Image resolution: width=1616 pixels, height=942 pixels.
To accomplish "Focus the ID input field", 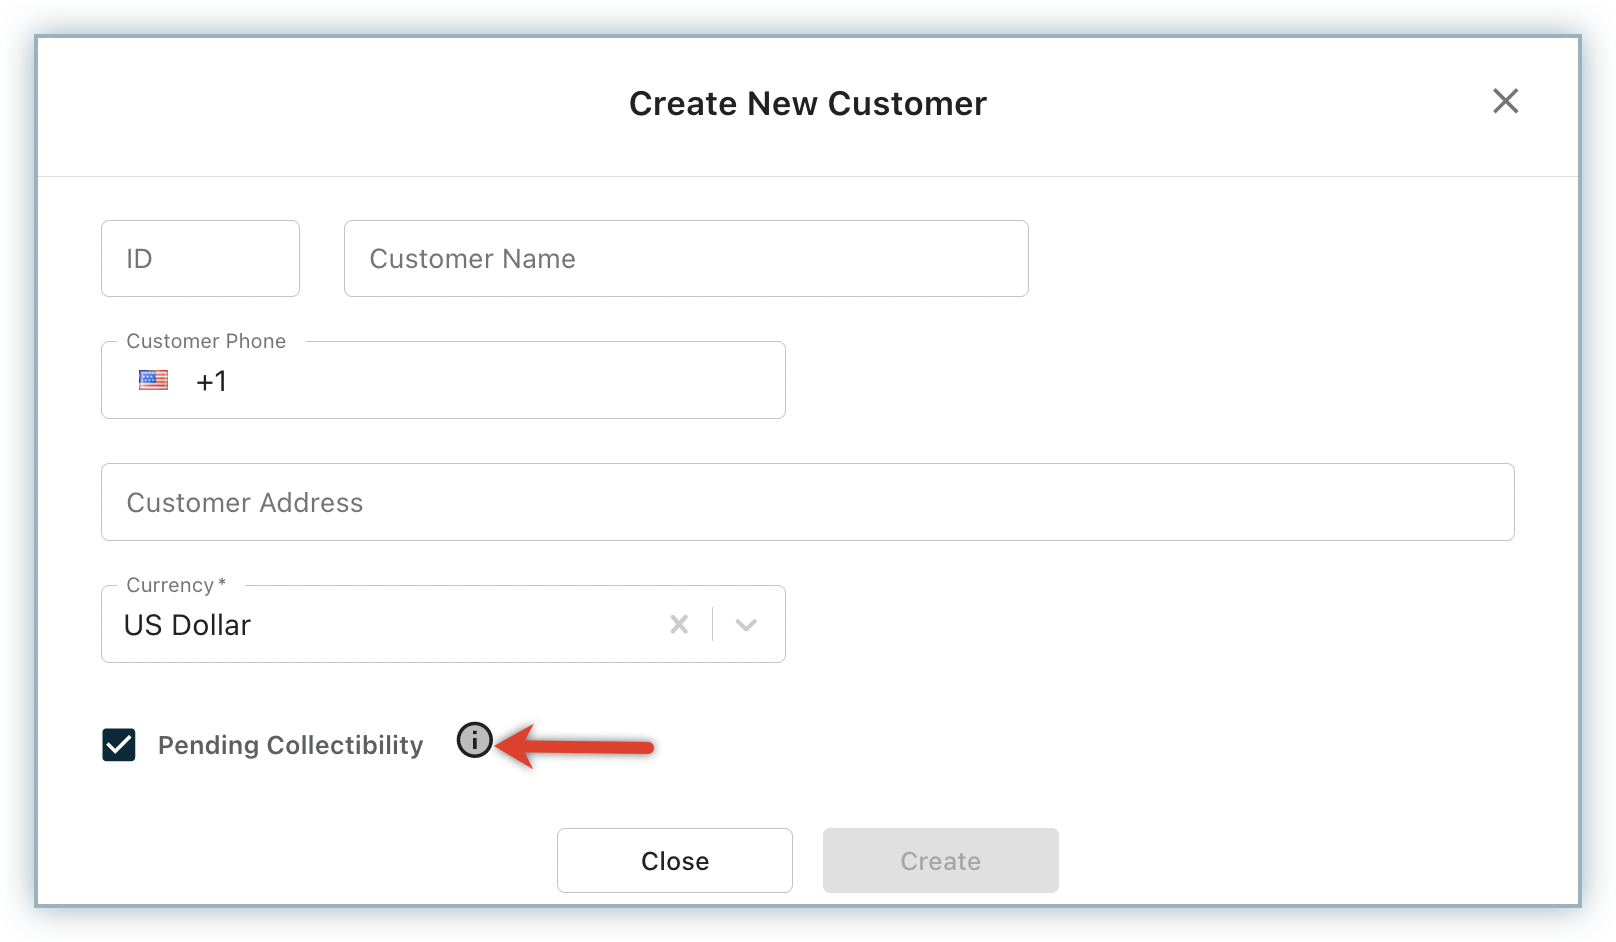I will coord(200,259).
